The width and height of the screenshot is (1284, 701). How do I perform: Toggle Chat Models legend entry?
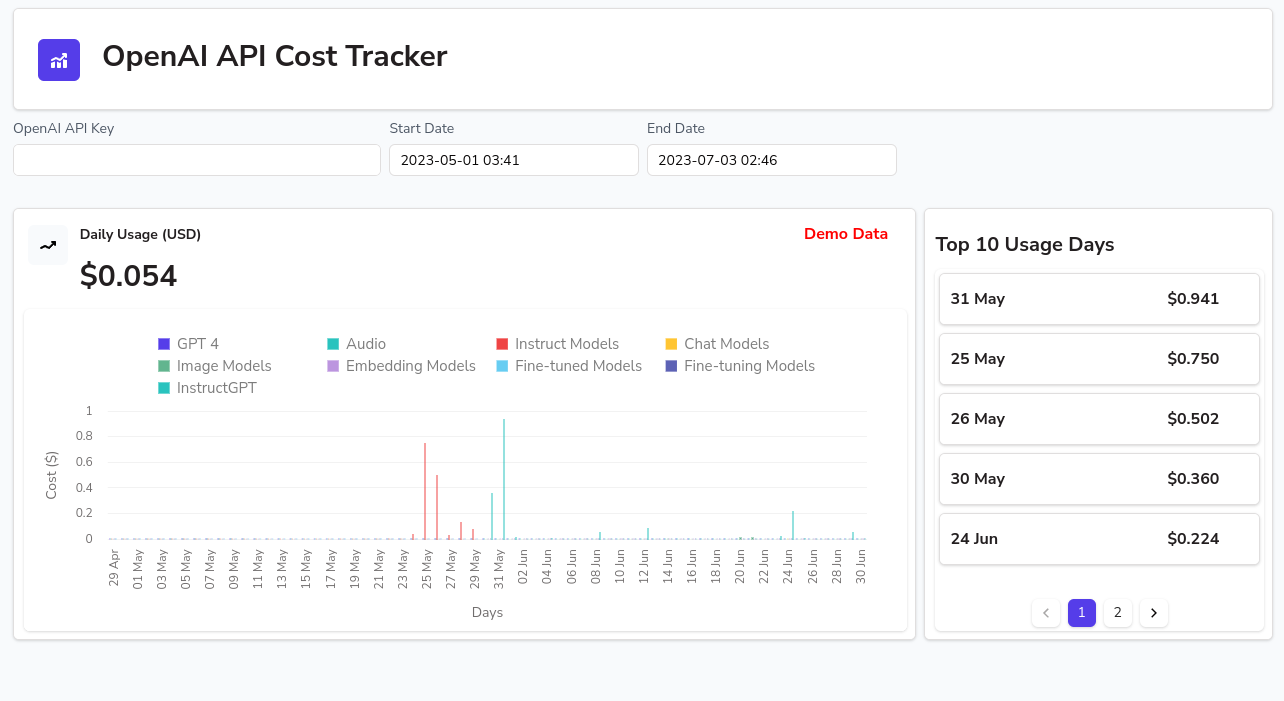pos(716,344)
